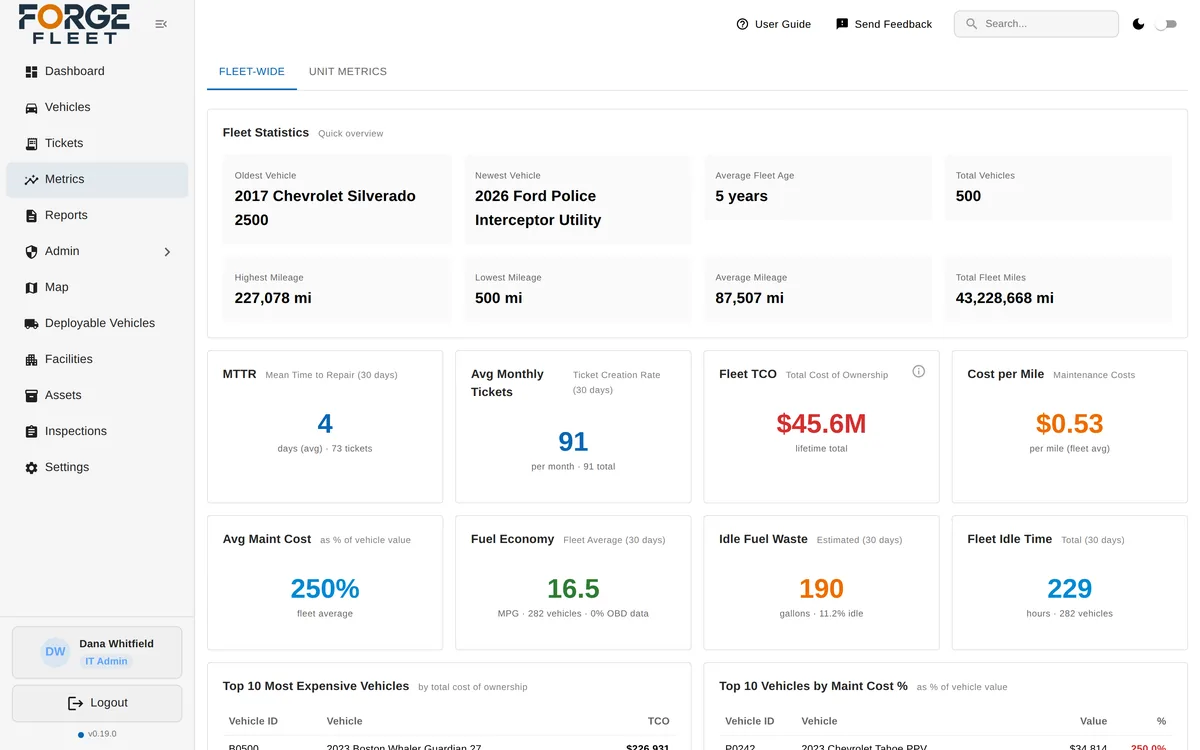Viewport: 1200px width, 750px height.
Task: Open the Reports page
Action: pos(97,216)
